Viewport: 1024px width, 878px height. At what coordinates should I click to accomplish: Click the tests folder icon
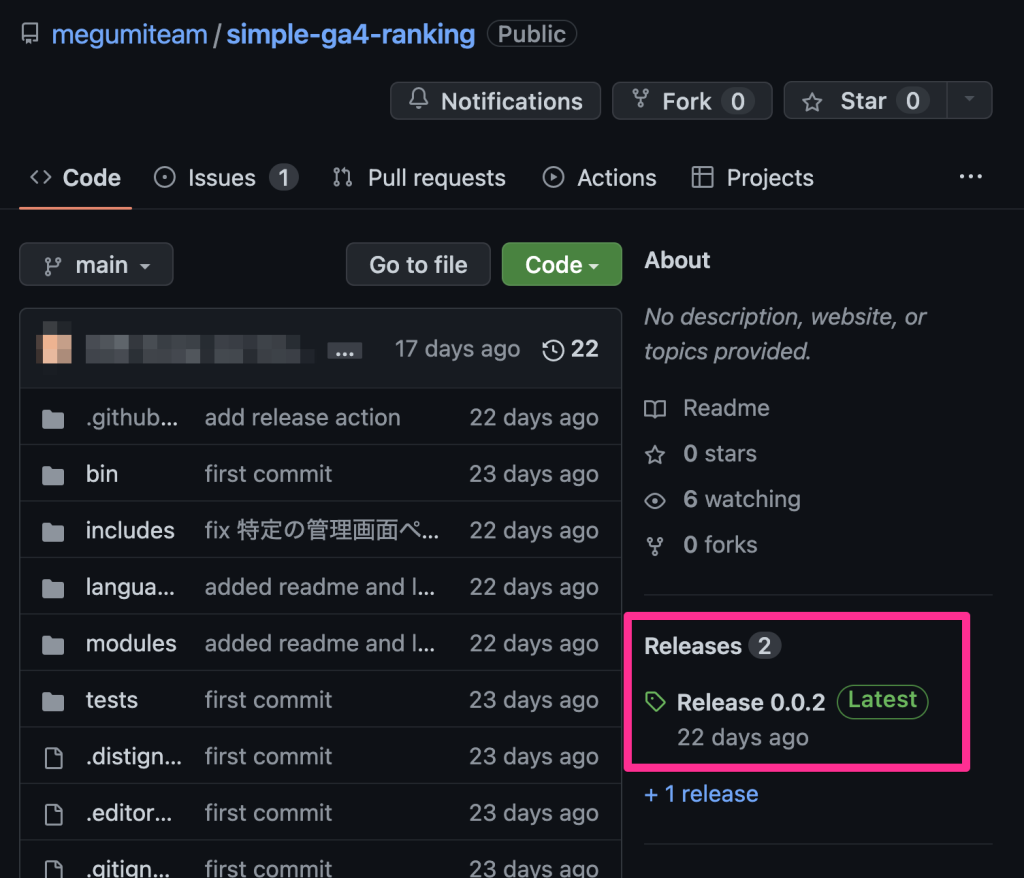click(x=53, y=702)
